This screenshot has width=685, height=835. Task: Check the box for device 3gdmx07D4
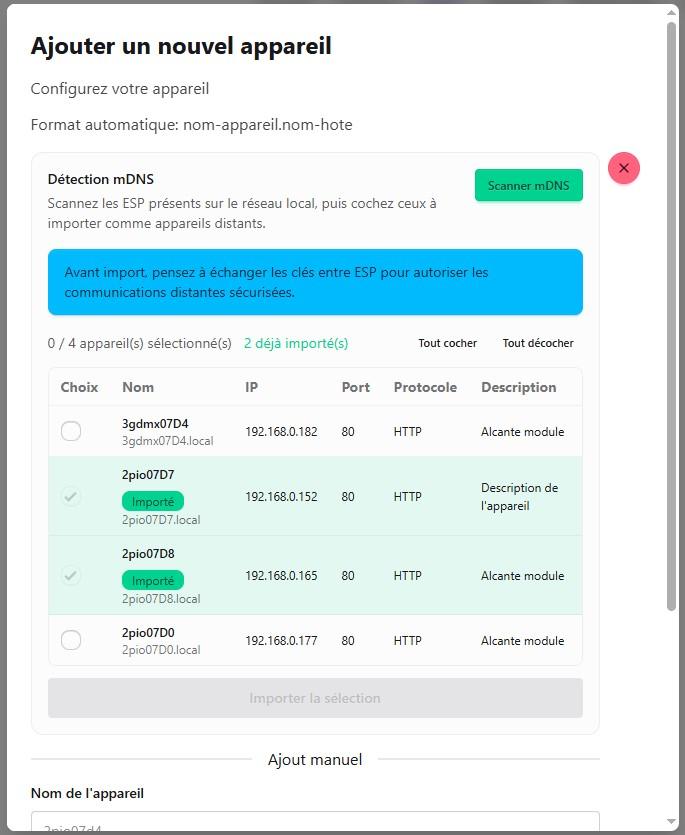click(71, 431)
